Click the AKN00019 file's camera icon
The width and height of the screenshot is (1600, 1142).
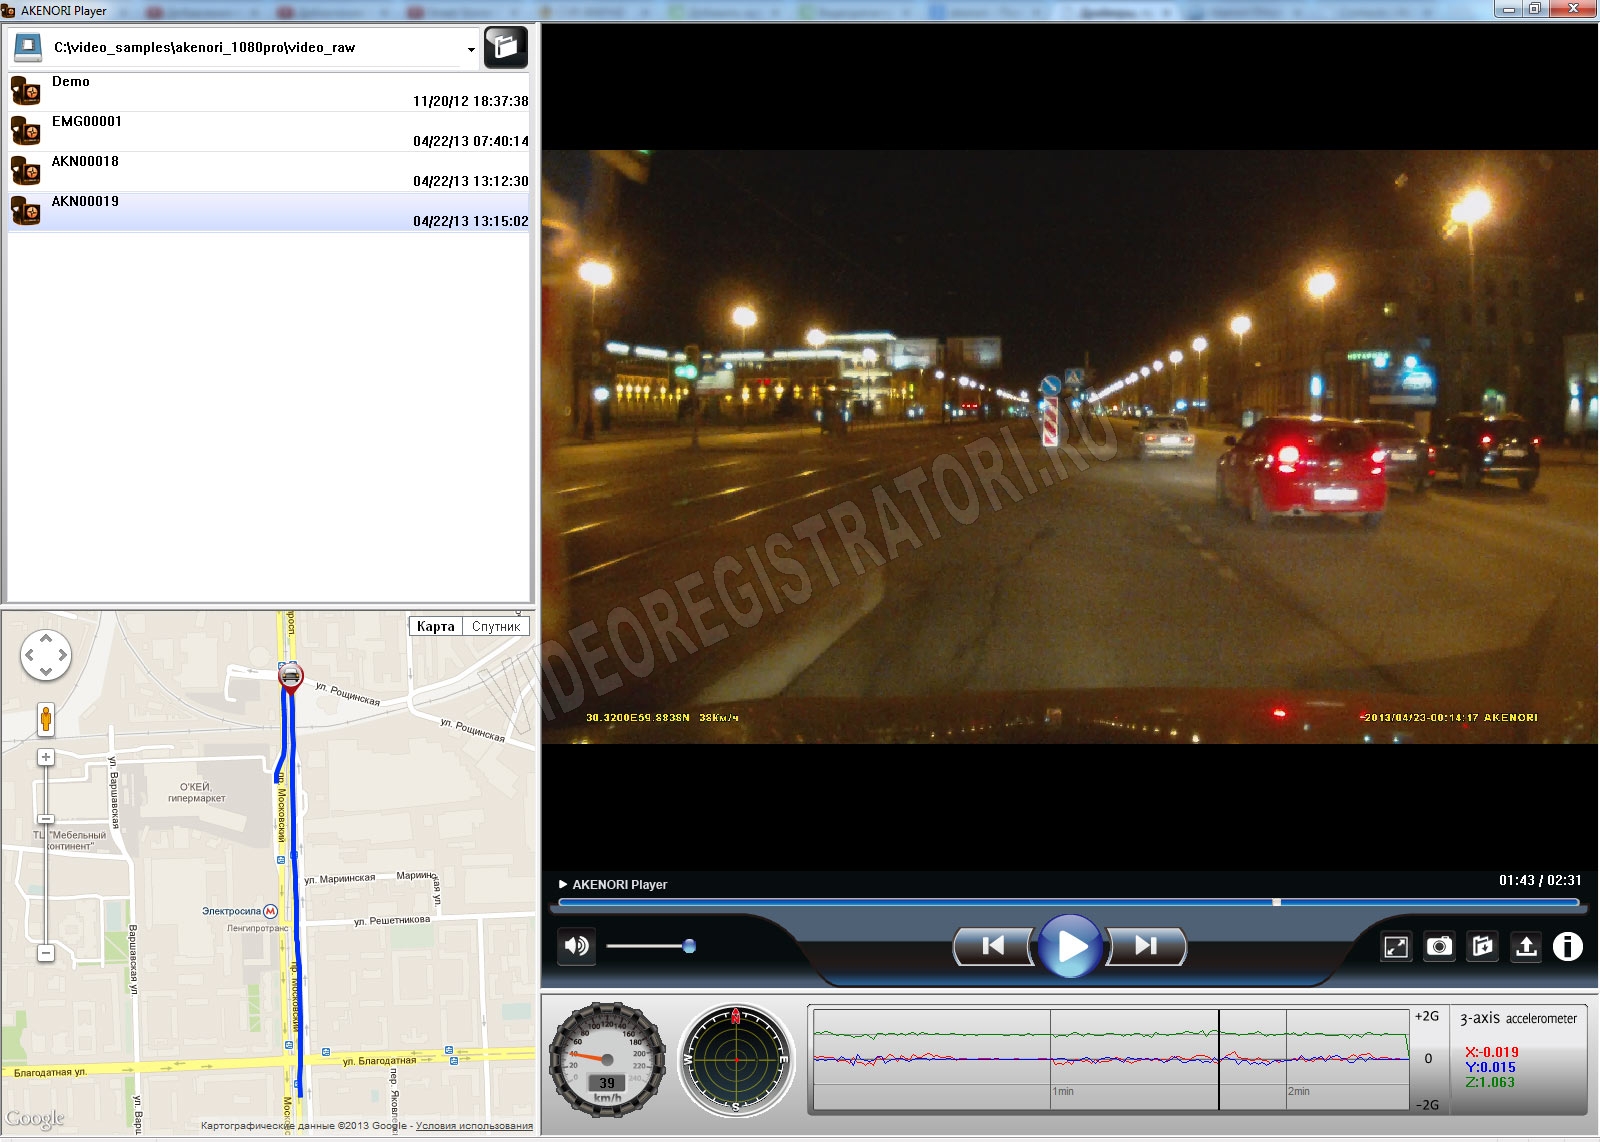tap(25, 211)
